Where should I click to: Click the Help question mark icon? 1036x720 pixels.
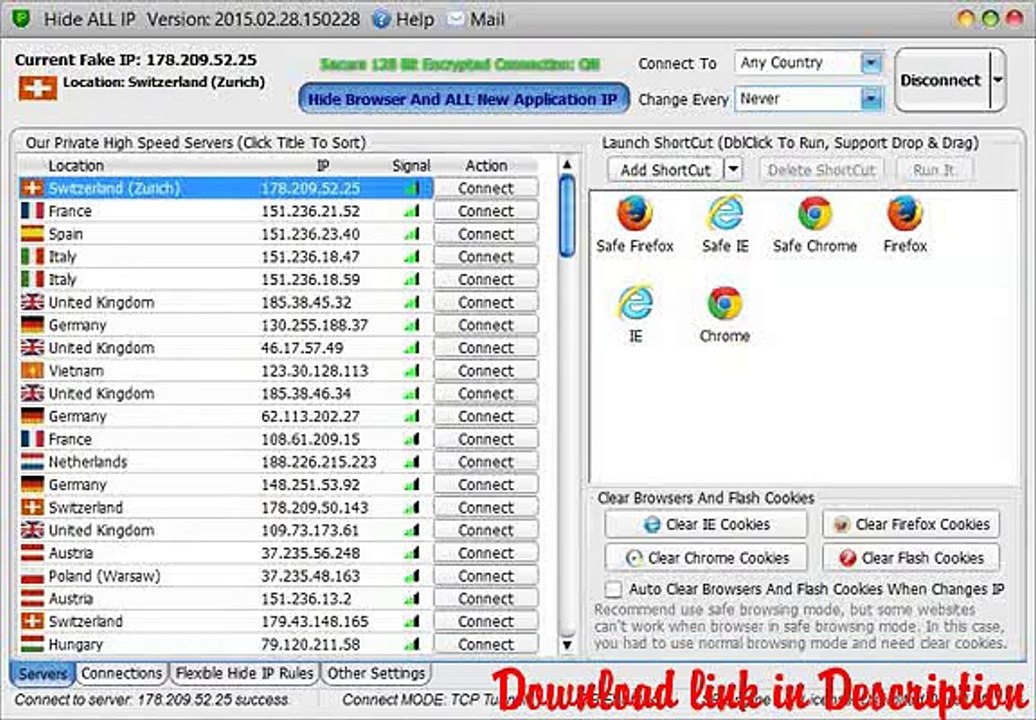[x=381, y=19]
